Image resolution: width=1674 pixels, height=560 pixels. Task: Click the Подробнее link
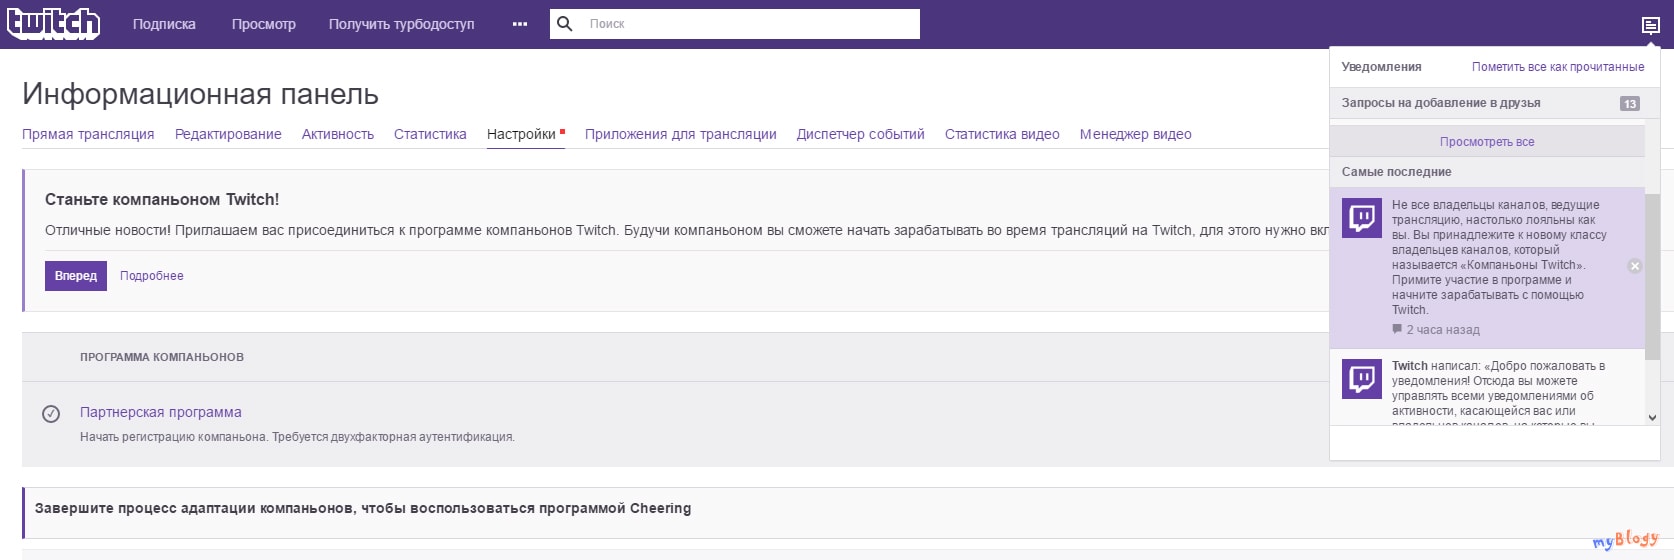(152, 276)
